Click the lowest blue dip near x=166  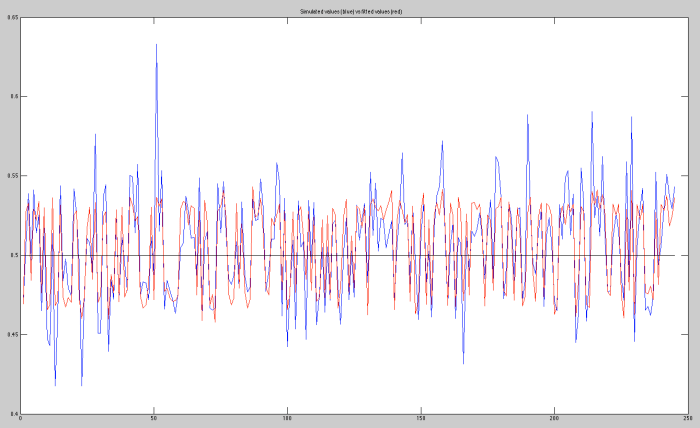463,362
